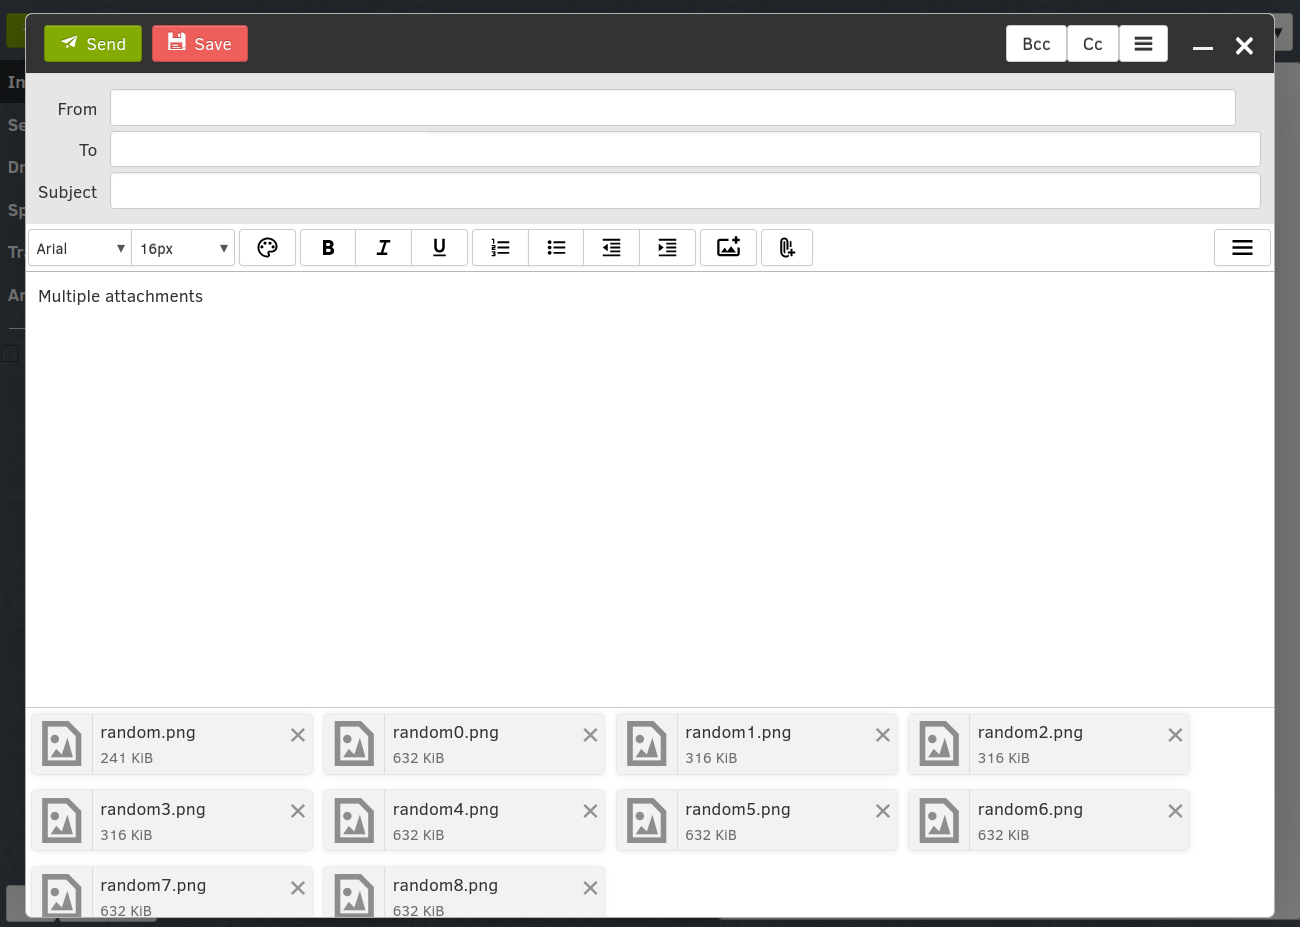The image size is (1300, 927).
Task: Click the From address field
Action: [x=673, y=108]
